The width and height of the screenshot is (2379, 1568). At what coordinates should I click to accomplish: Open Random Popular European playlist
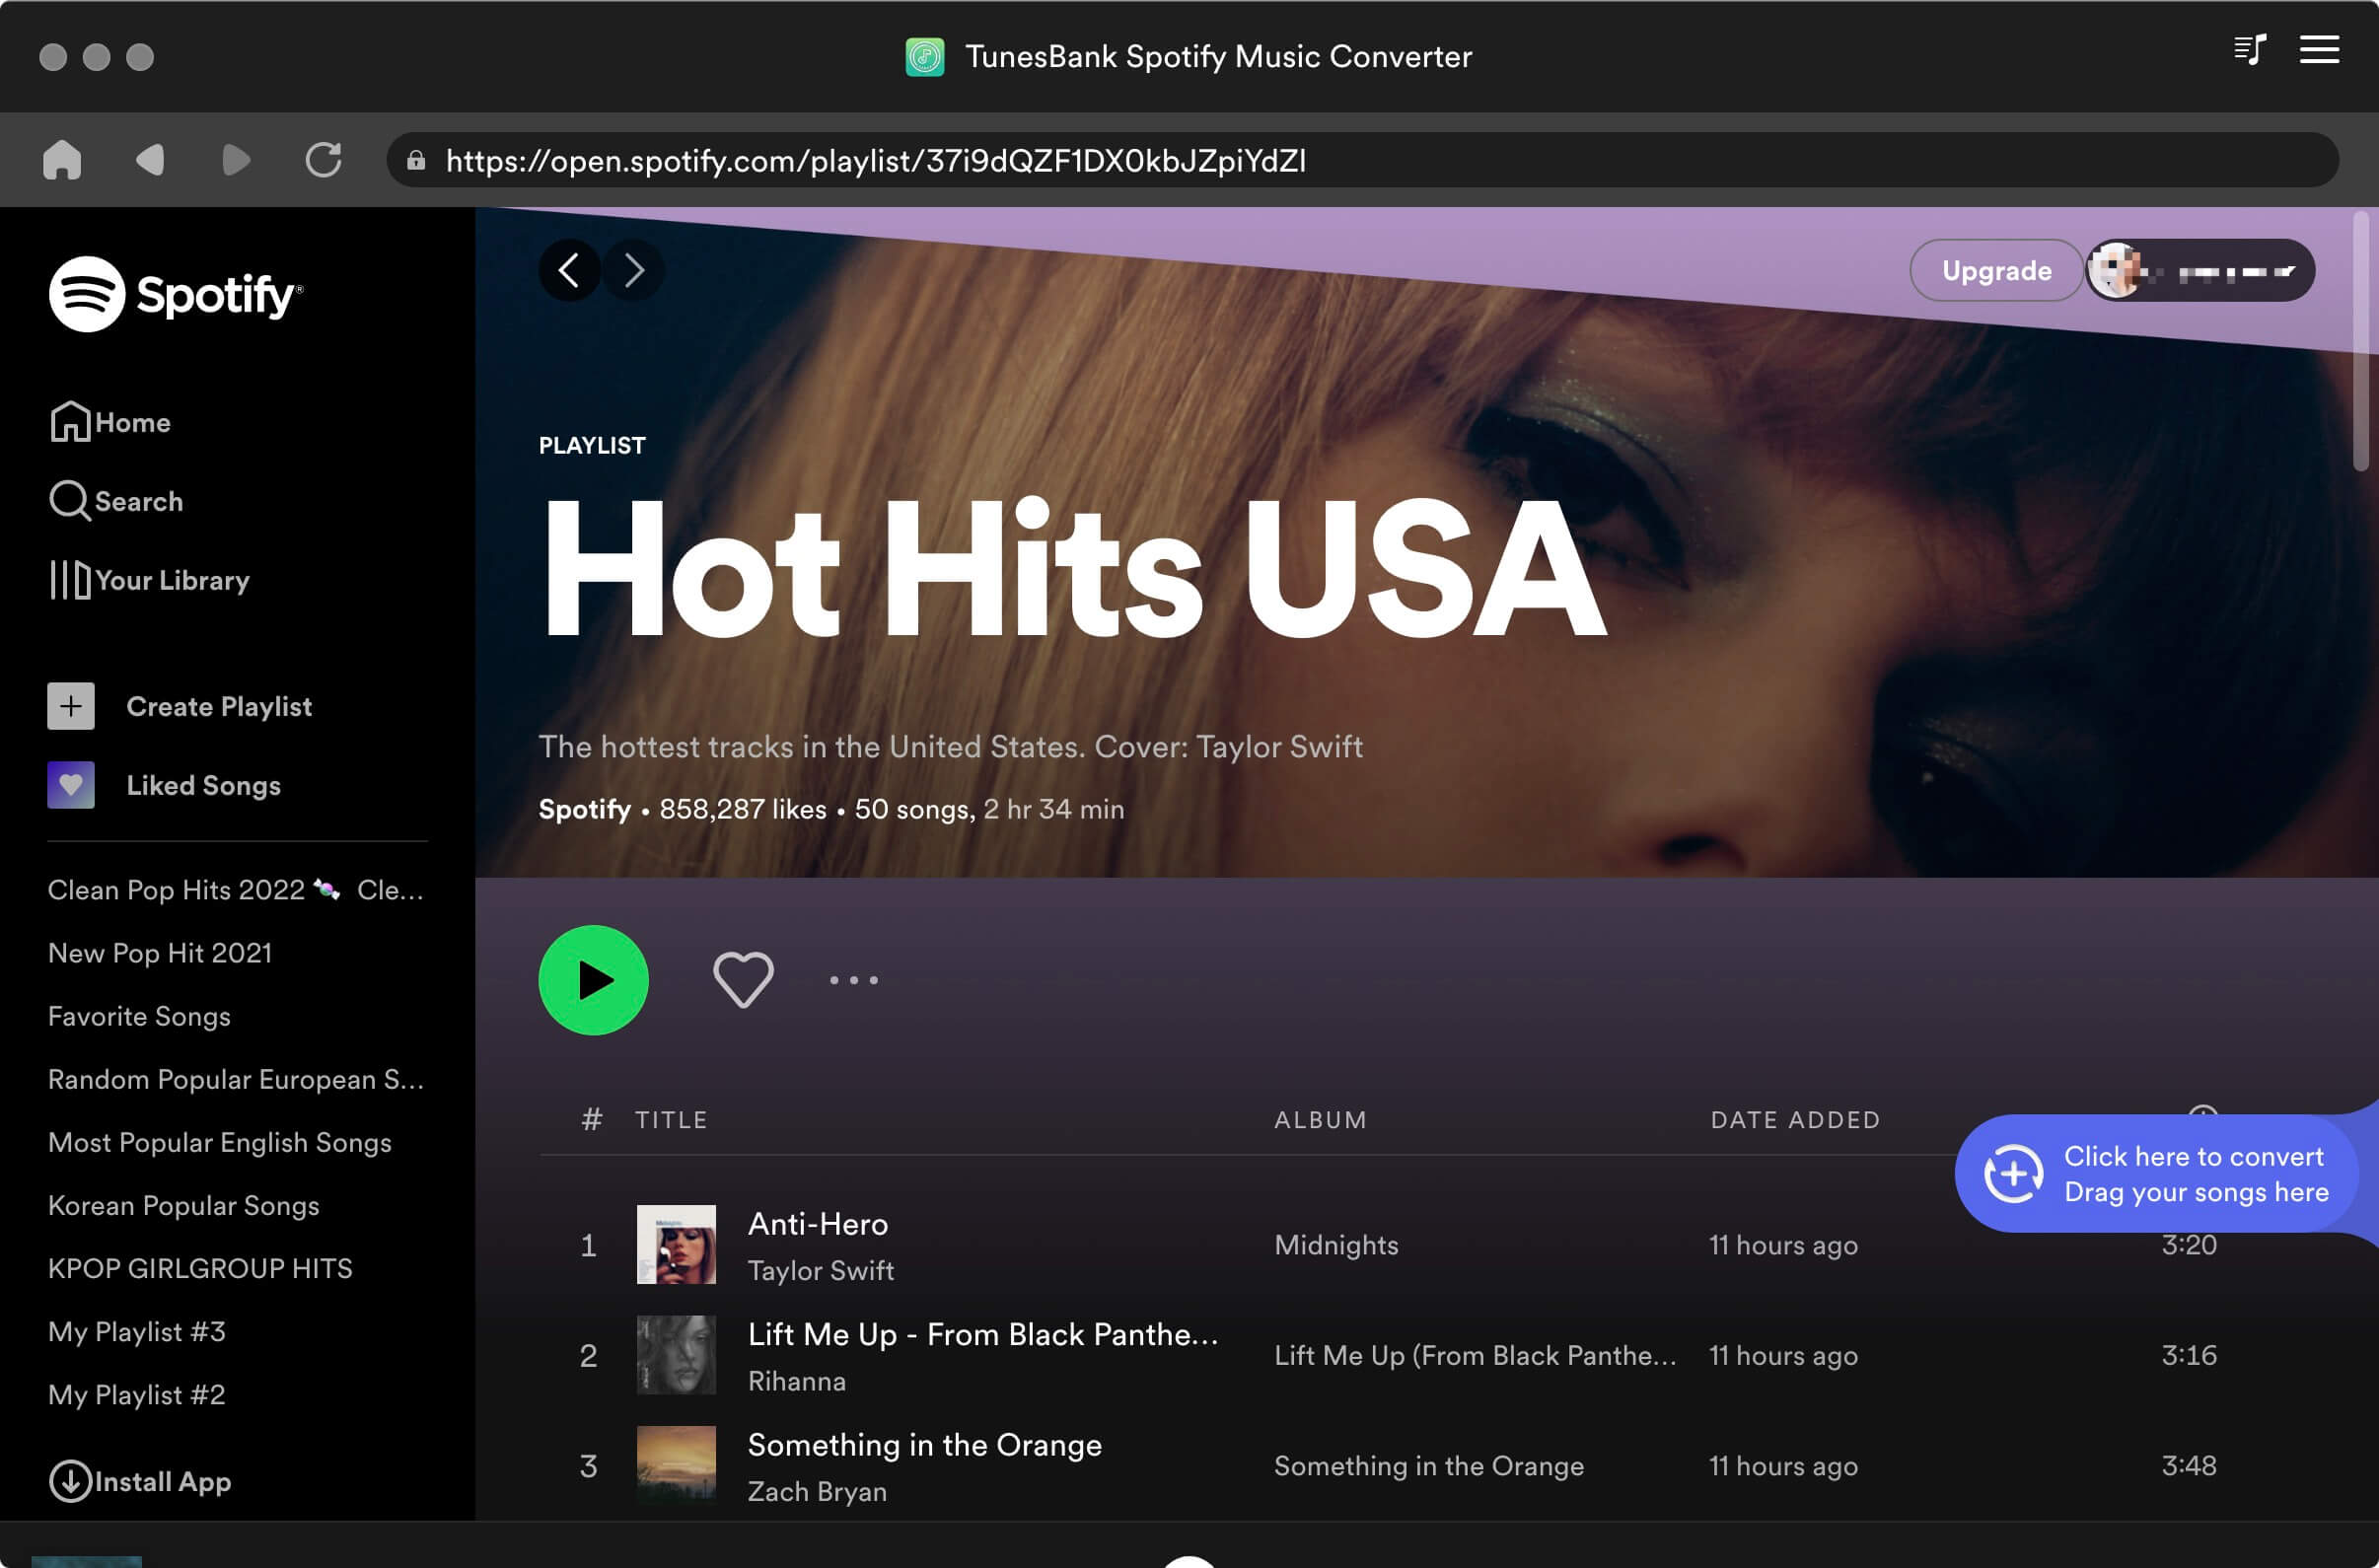point(236,1079)
